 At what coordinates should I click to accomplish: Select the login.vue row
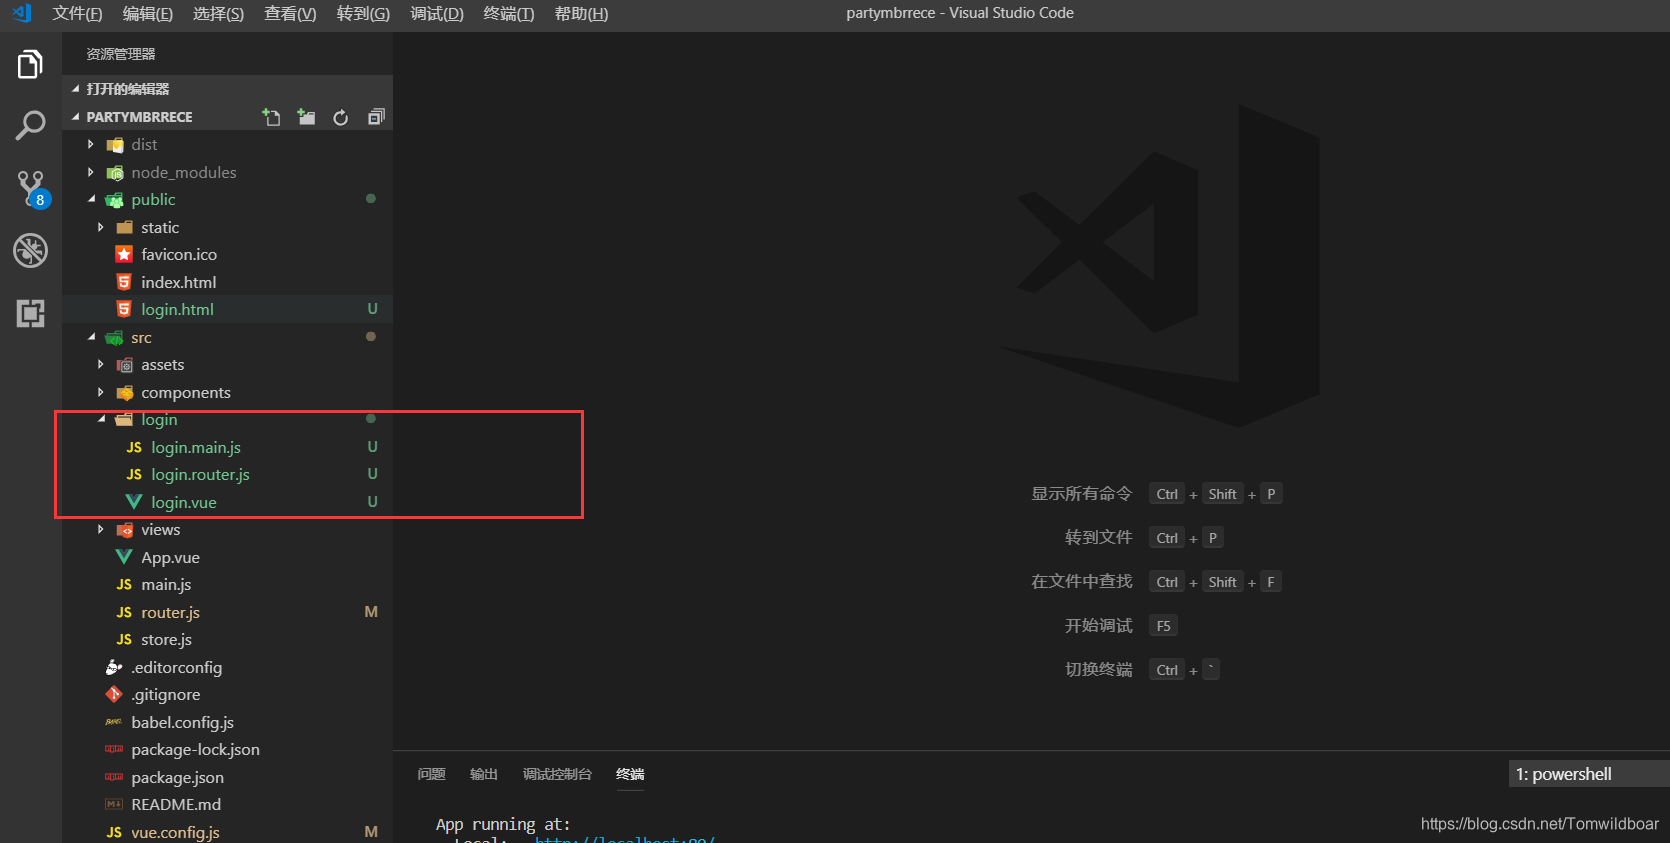[228, 502]
